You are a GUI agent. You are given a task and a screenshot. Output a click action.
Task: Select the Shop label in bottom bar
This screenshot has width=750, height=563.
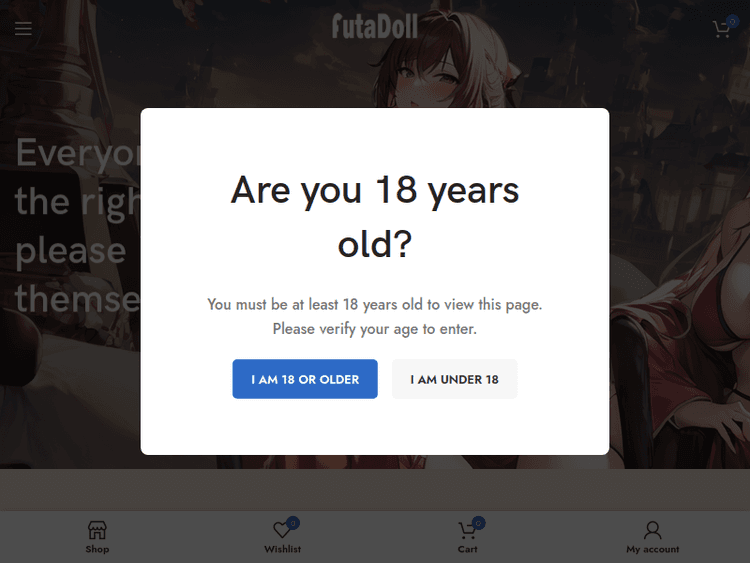point(97,549)
